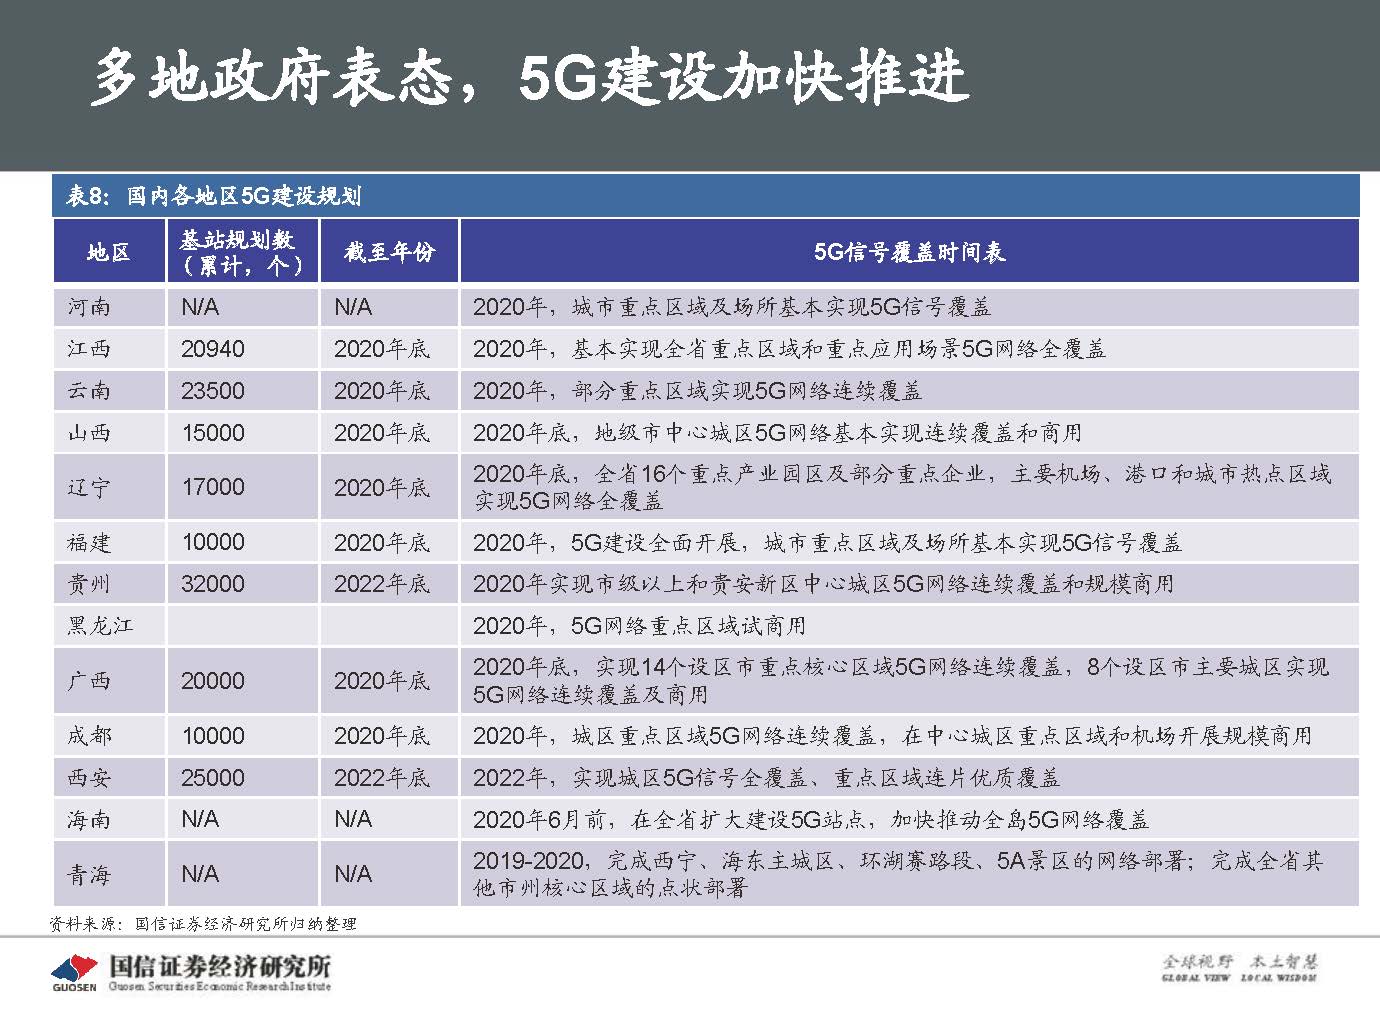
Task: Click the 西安 row value 25000
Action: (x=212, y=777)
